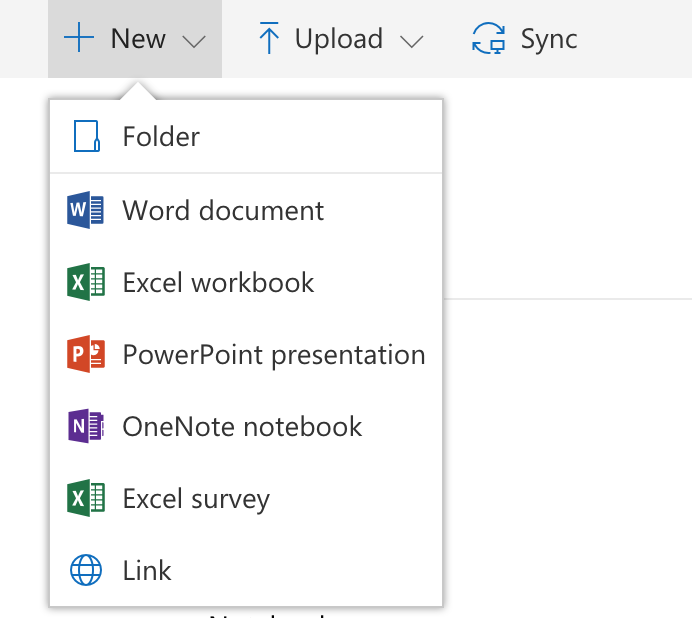Click the circular Sync arrows icon
This screenshot has height=618, width=692.
pos(489,39)
